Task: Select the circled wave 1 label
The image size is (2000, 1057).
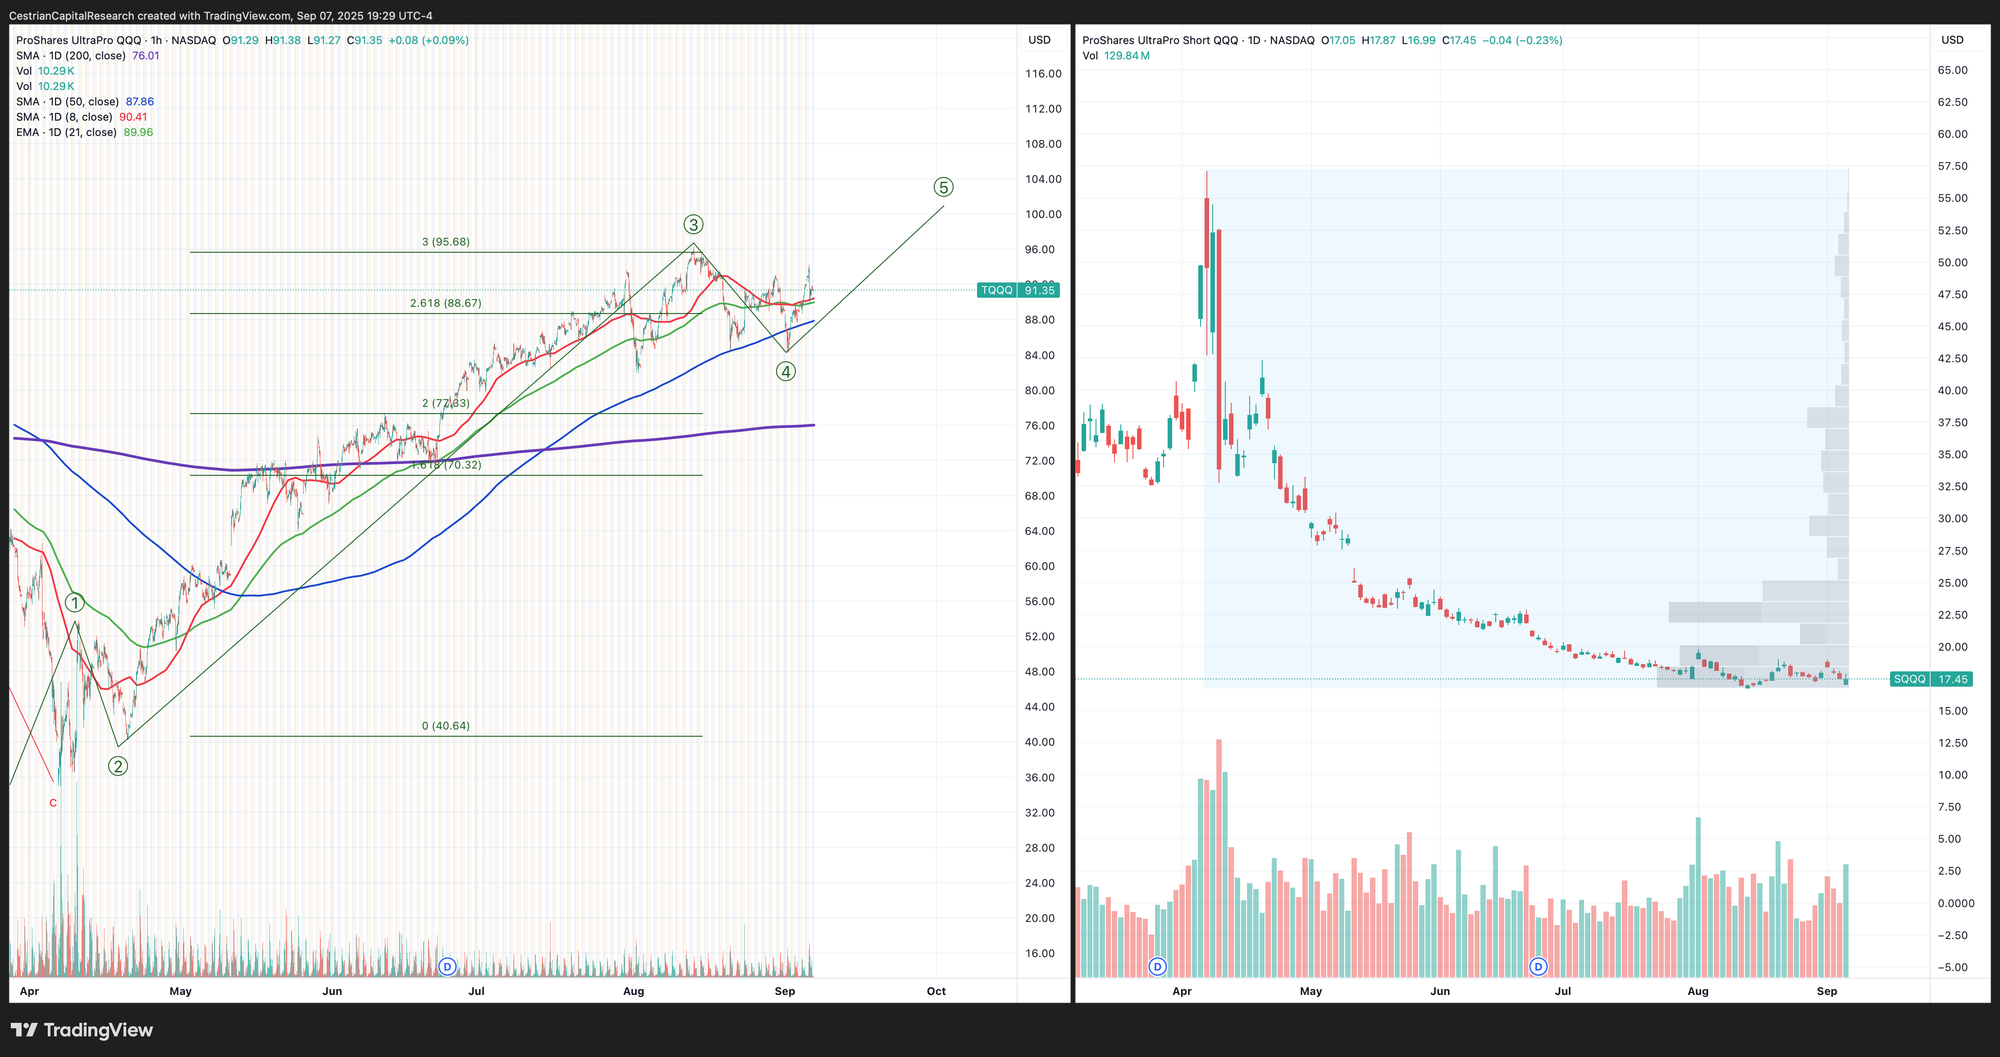Action: pos(75,602)
